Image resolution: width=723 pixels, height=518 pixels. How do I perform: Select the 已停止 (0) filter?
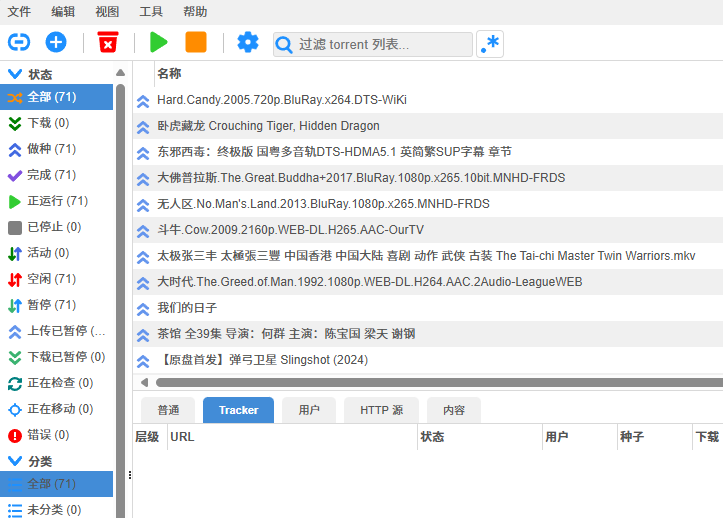click(x=54, y=227)
